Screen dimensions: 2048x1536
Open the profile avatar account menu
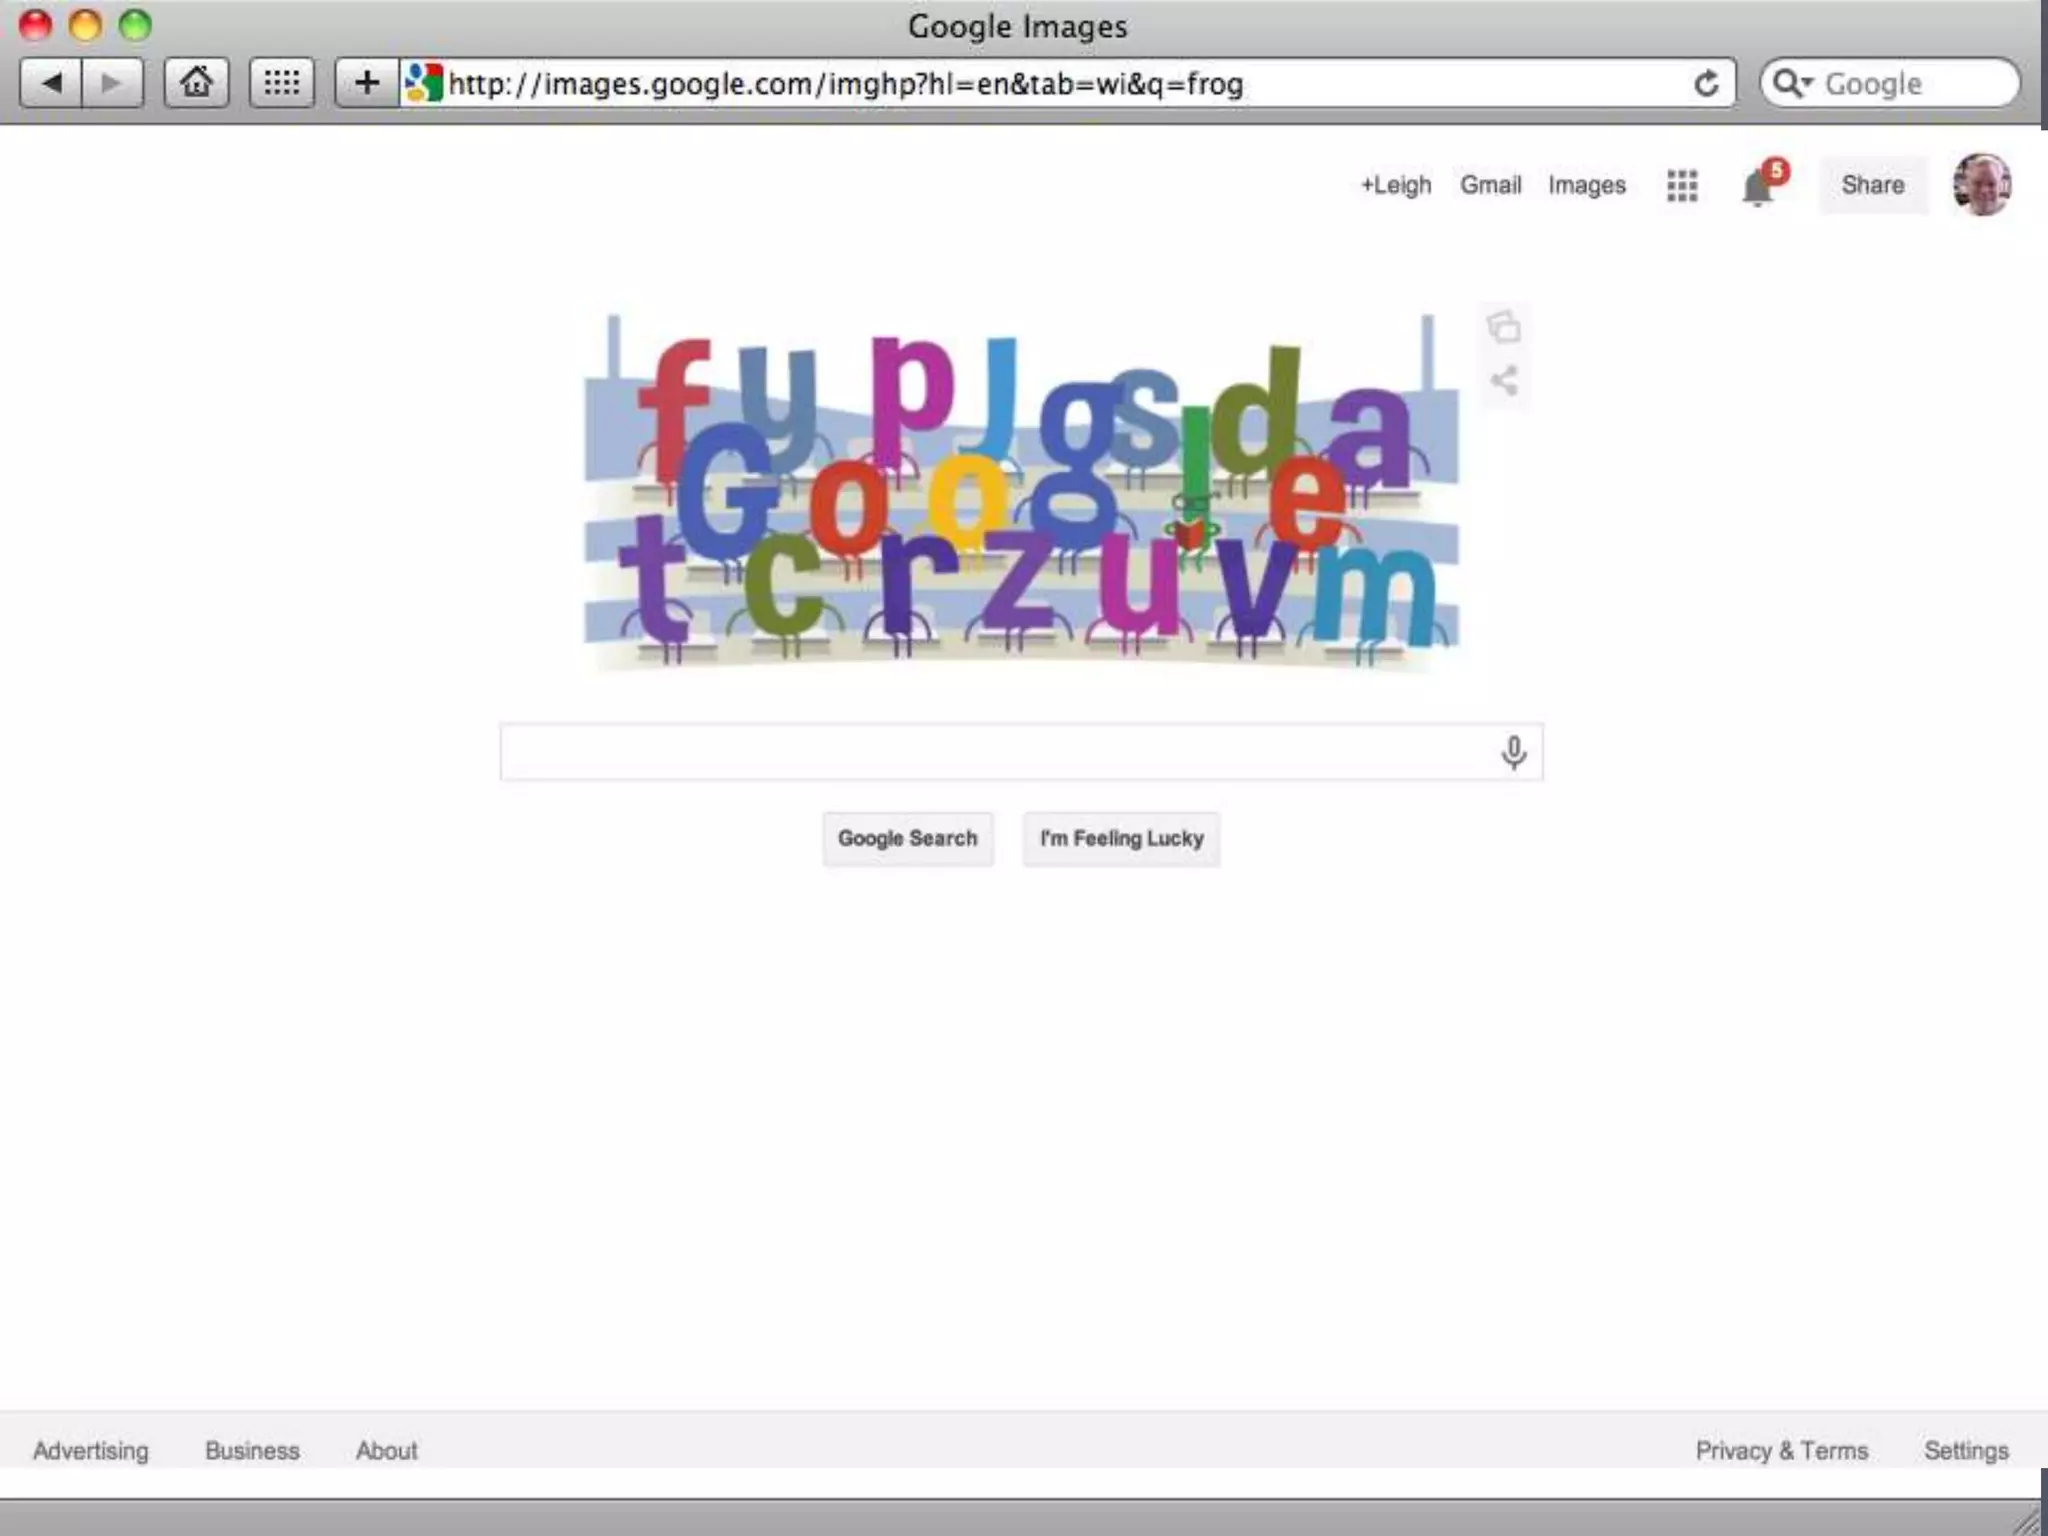pyautogui.click(x=1981, y=185)
